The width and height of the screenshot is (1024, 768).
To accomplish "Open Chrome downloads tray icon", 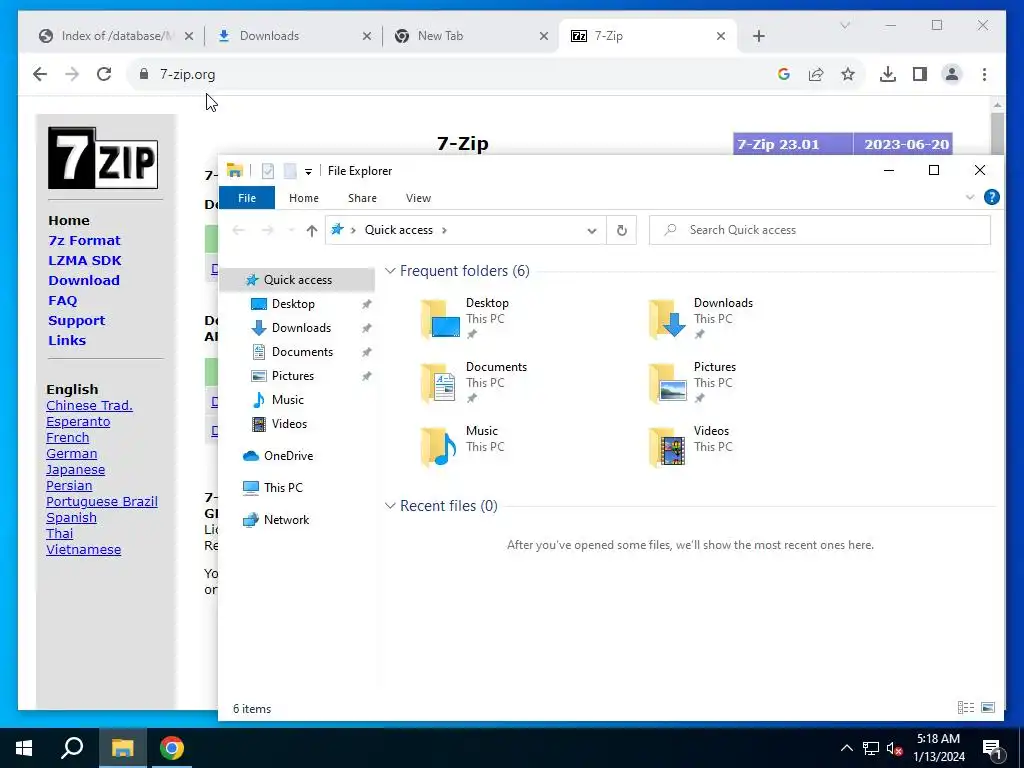I will tap(888, 74).
